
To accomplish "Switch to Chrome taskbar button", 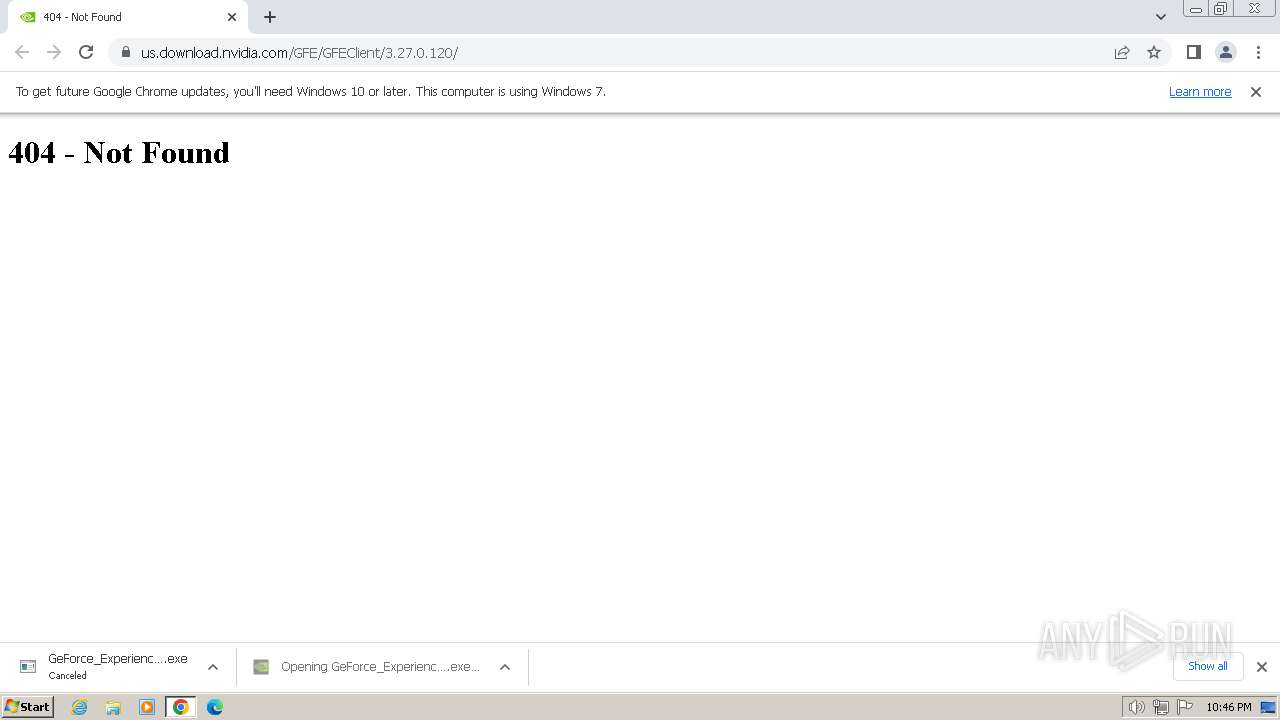I will point(181,707).
